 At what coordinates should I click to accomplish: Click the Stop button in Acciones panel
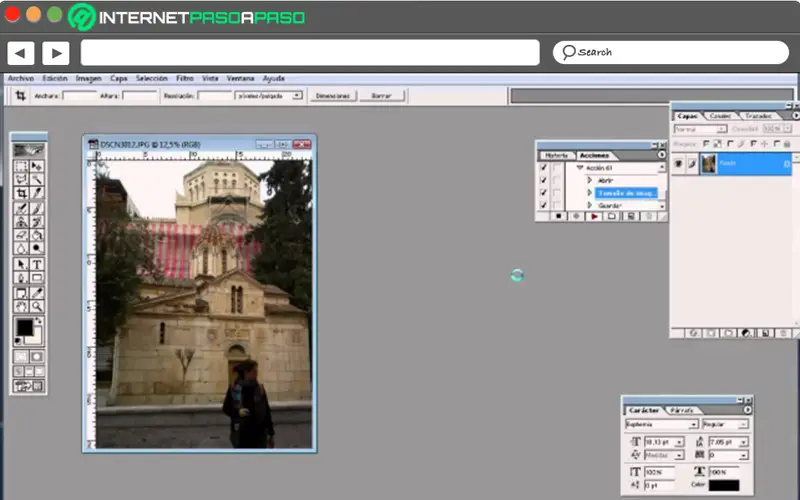(560, 216)
